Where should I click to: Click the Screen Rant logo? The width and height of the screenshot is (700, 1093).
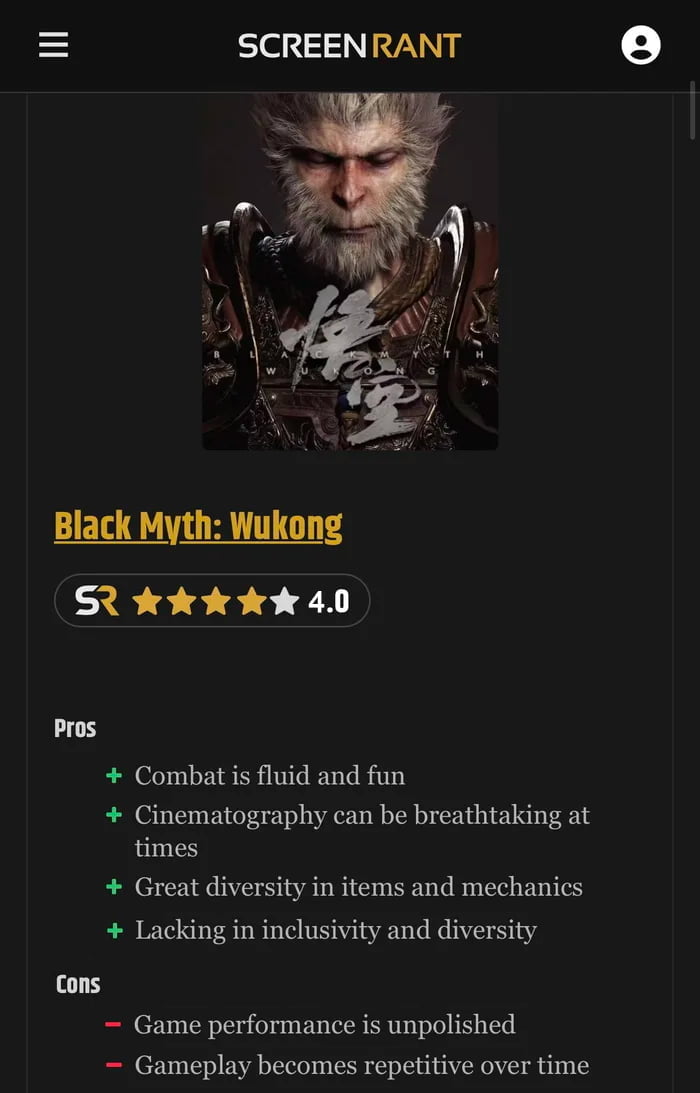point(349,46)
